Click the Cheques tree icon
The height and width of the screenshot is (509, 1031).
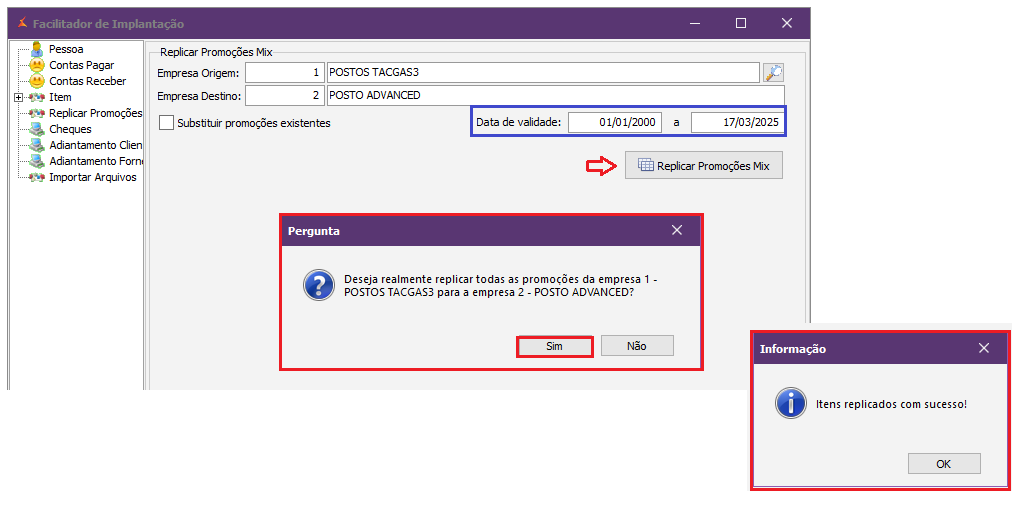click(x=37, y=129)
